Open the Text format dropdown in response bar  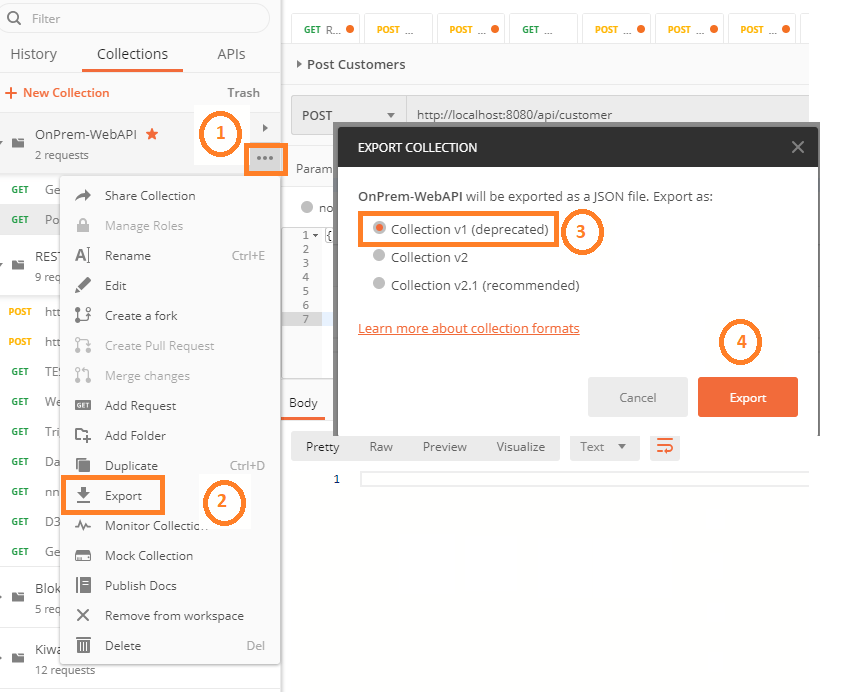(x=604, y=447)
